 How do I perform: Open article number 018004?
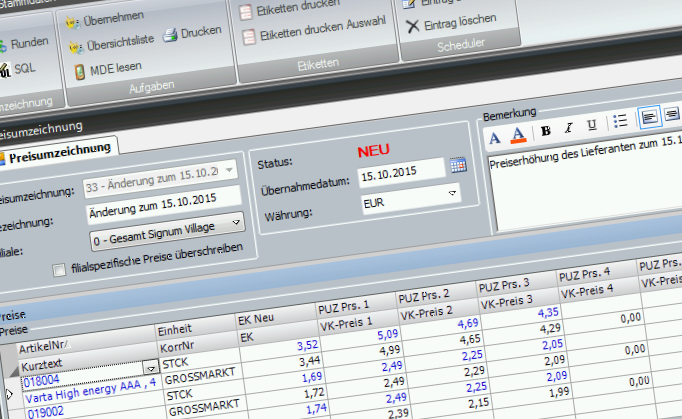[42, 380]
